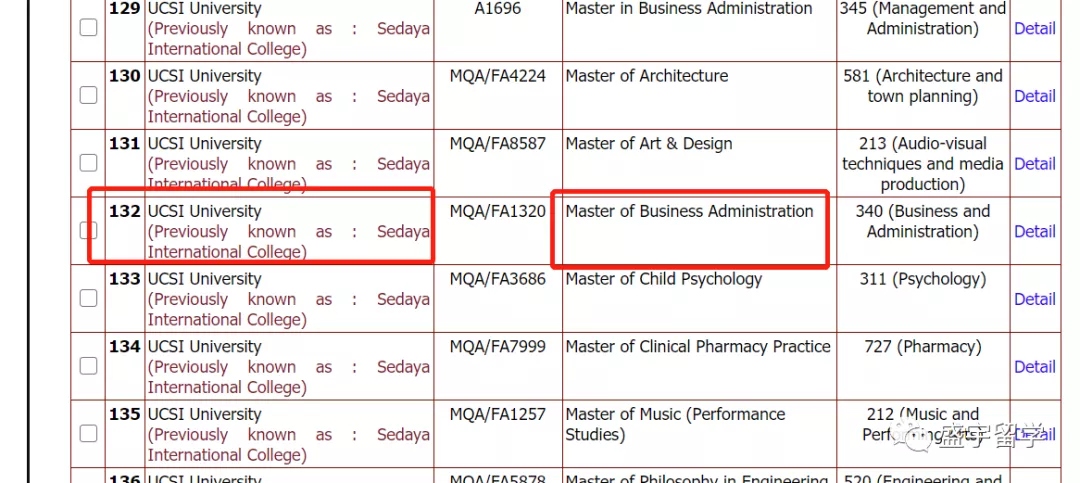The width and height of the screenshot is (1080, 483).
Task: Open Detail link for Master of Art & Design
Action: [x=1035, y=163]
